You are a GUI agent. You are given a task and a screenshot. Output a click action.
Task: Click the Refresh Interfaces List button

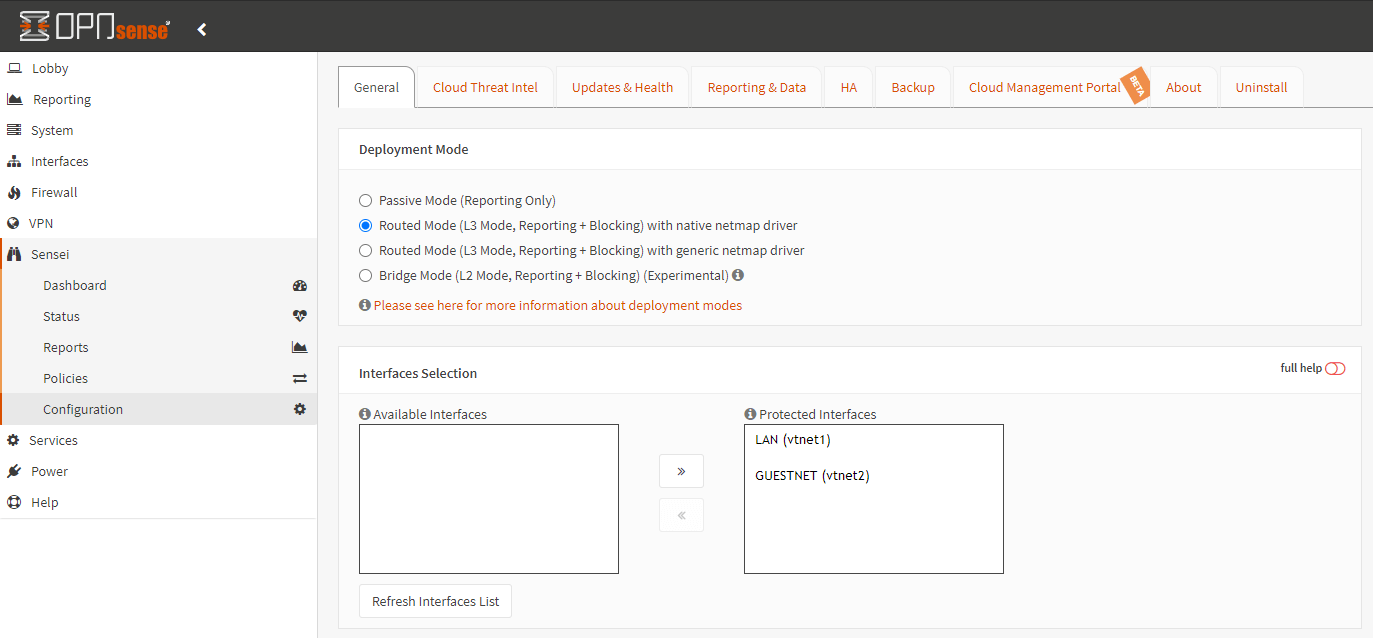435,601
